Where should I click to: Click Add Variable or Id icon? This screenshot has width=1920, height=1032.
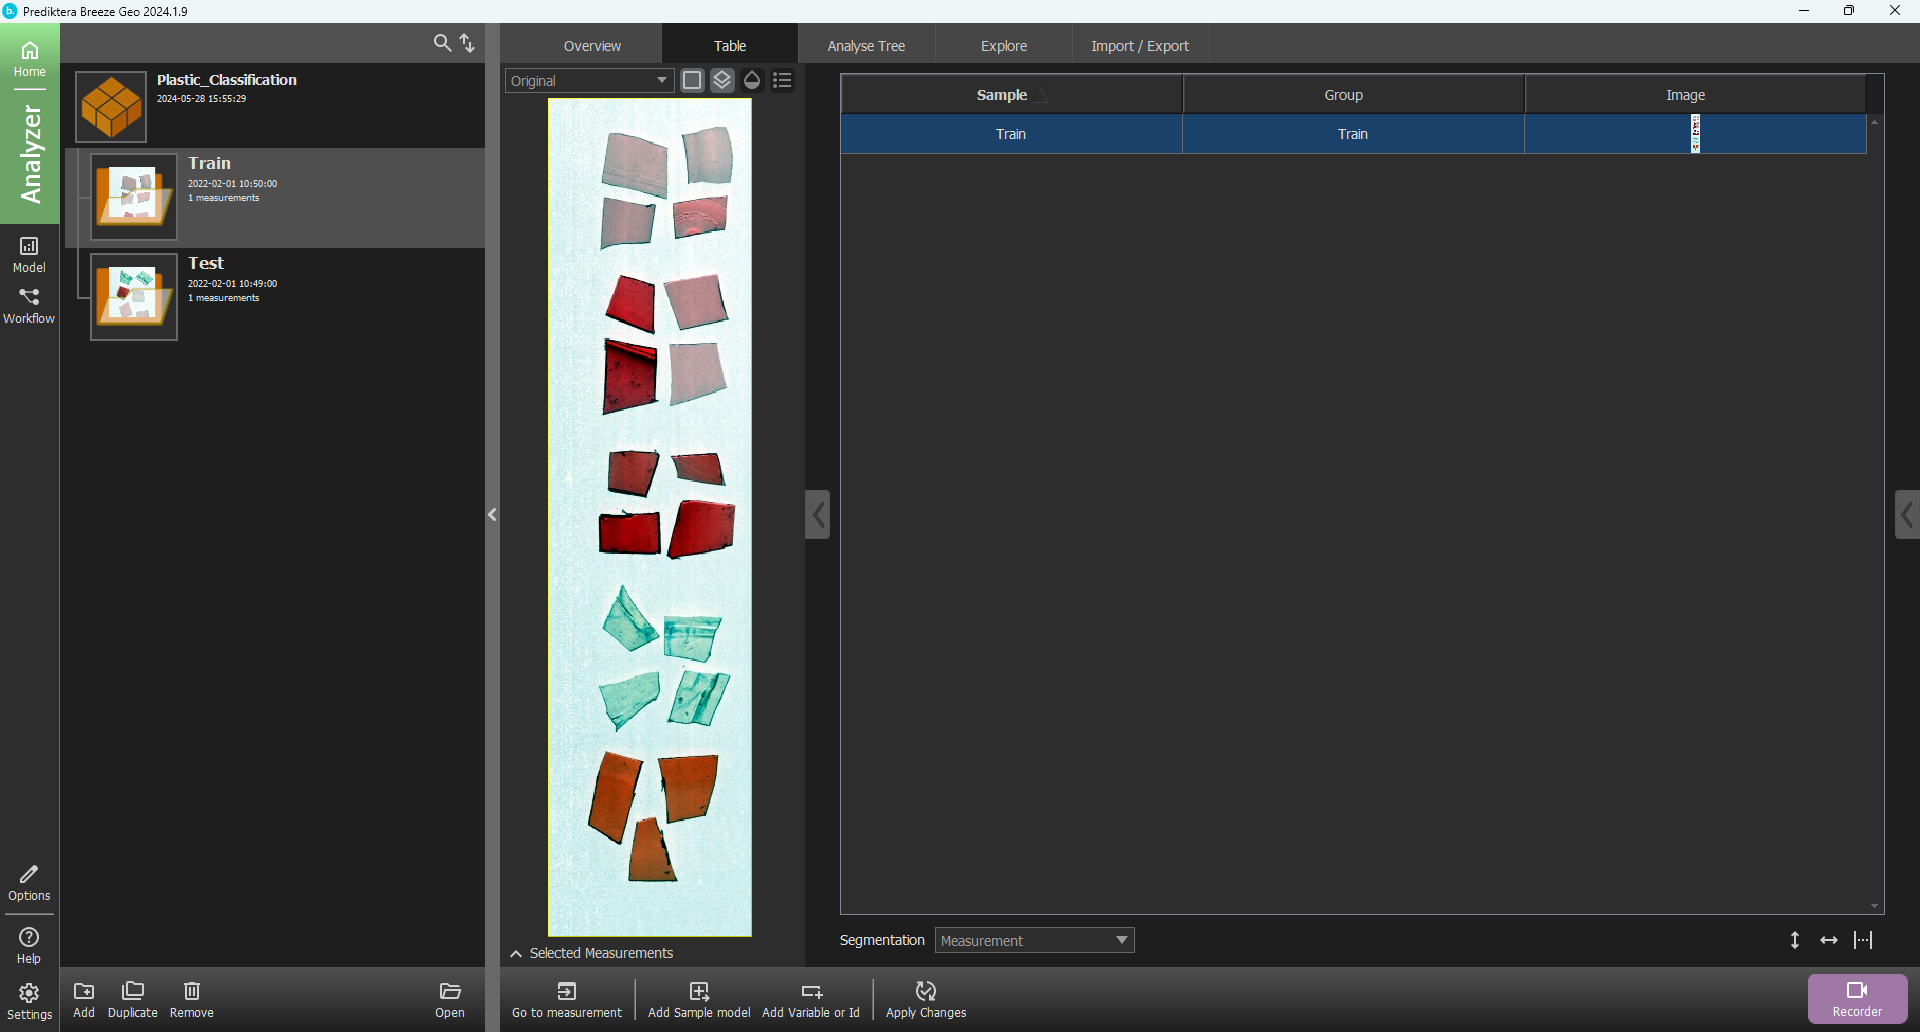(x=811, y=991)
